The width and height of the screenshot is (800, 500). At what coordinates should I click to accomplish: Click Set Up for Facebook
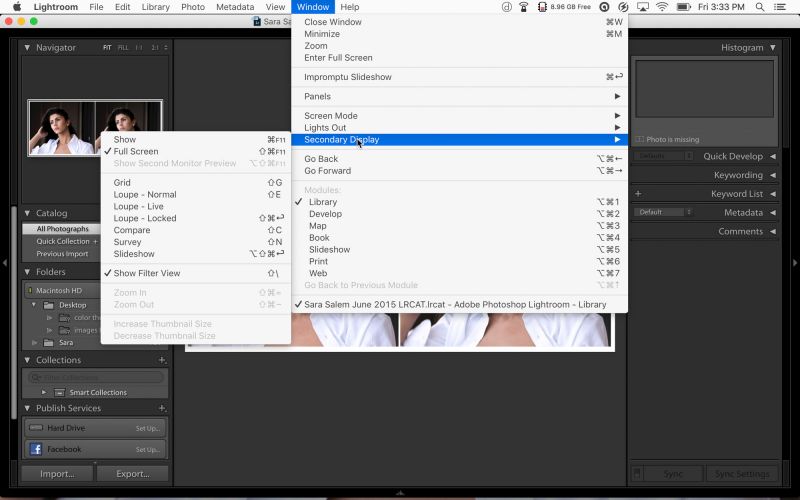[x=148, y=449]
